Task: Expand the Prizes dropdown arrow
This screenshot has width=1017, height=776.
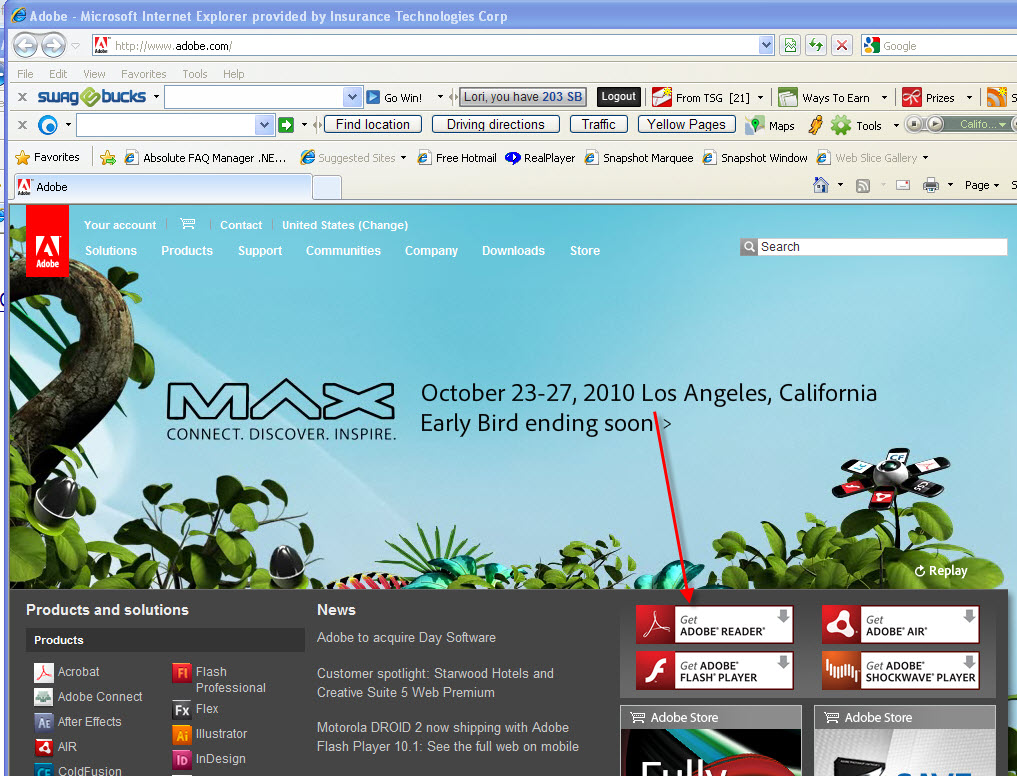Action: point(970,98)
